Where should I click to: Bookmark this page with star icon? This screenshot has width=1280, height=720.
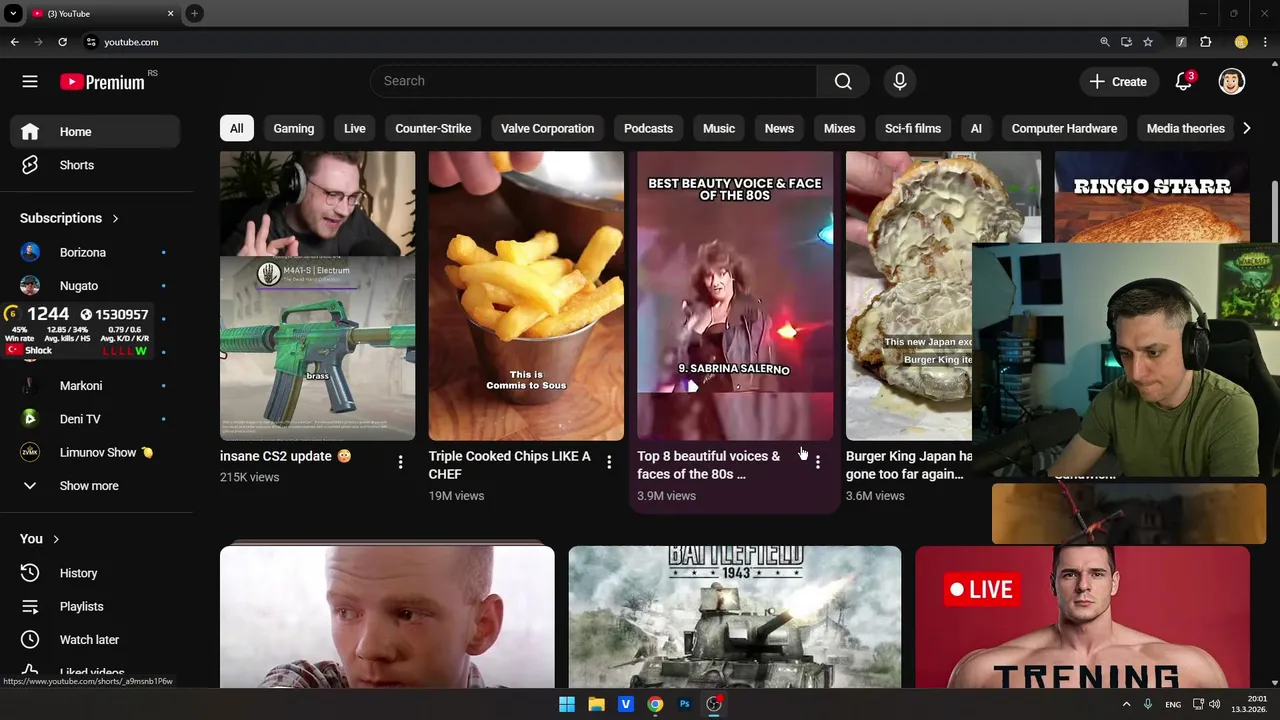click(x=1148, y=42)
